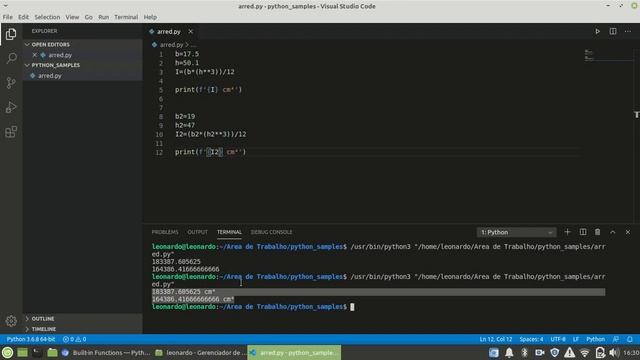Place cursor on line 10 I2 formula

(x=211, y=134)
